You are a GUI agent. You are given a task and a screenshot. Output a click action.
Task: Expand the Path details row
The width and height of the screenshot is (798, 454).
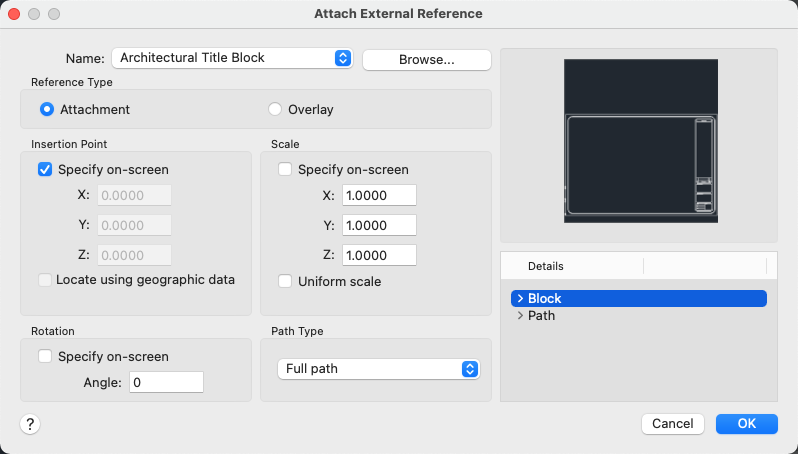tap(520, 316)
